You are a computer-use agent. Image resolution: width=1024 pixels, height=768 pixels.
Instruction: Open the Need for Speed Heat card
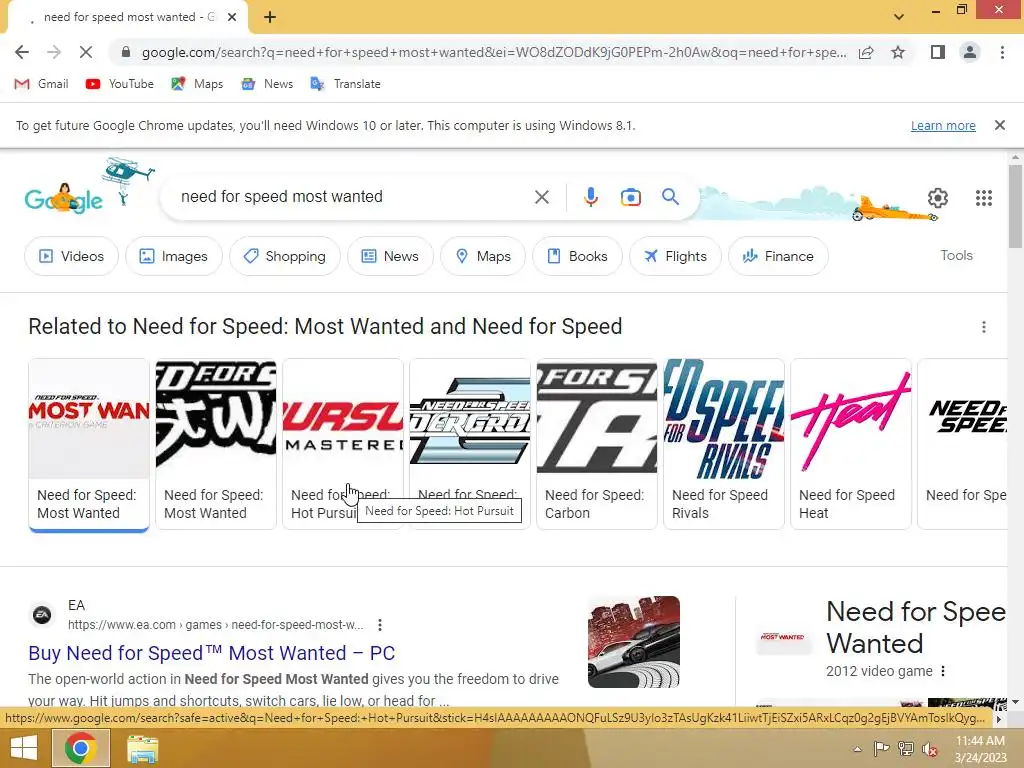(851, 444)
